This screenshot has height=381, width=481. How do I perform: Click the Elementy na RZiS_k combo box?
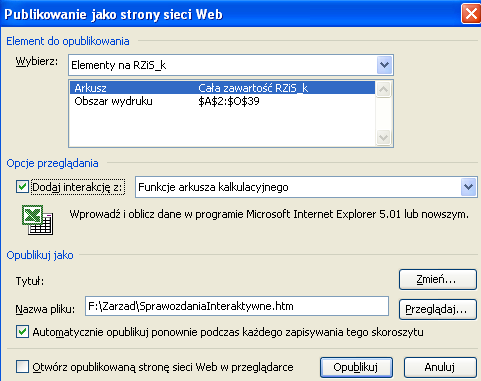[x=231, y=65]
